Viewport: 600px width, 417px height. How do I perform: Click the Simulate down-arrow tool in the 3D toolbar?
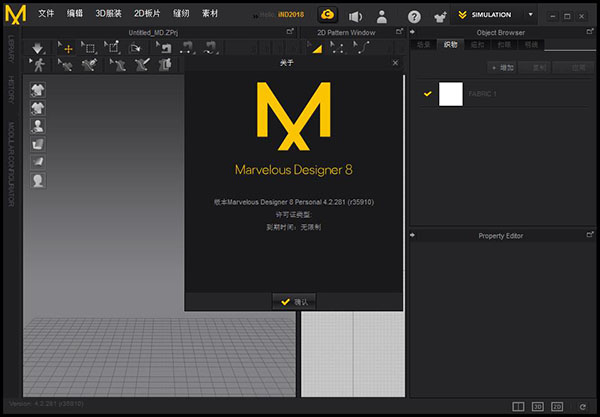[38, 48]
